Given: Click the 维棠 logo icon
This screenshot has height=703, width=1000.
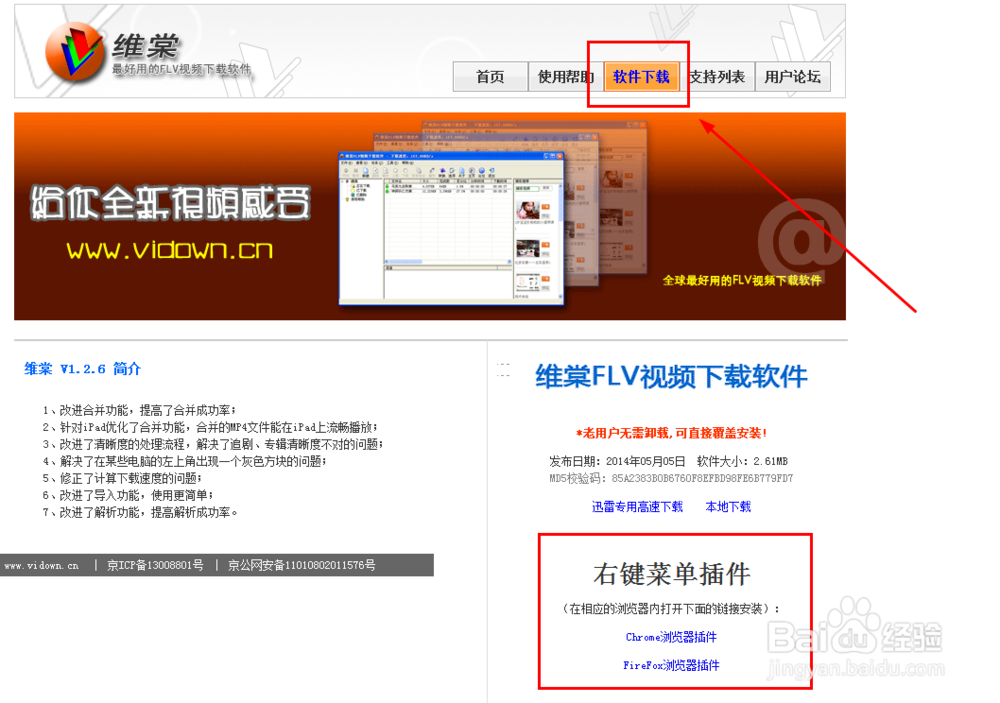Looking at the screenshot, I should coord(75,52).
